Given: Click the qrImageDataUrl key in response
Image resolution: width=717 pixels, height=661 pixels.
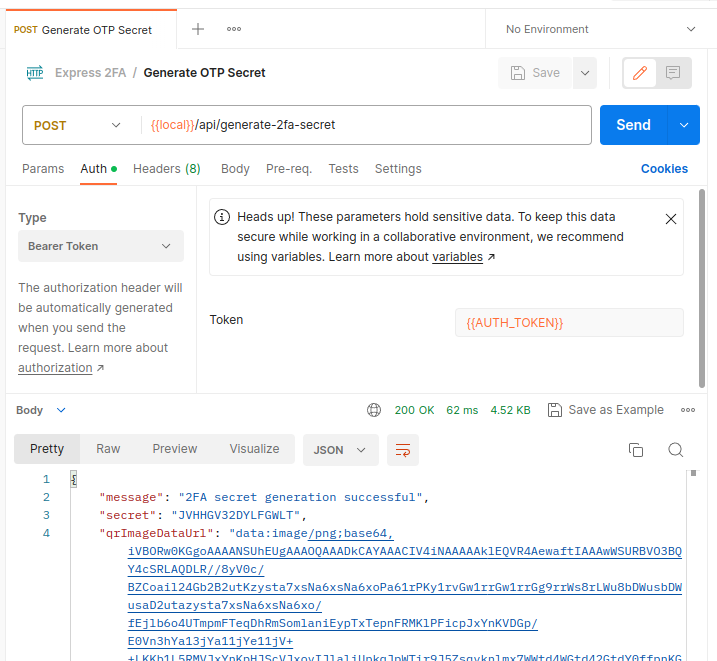Looking at the screenshot, I should [x=156, y=533].
